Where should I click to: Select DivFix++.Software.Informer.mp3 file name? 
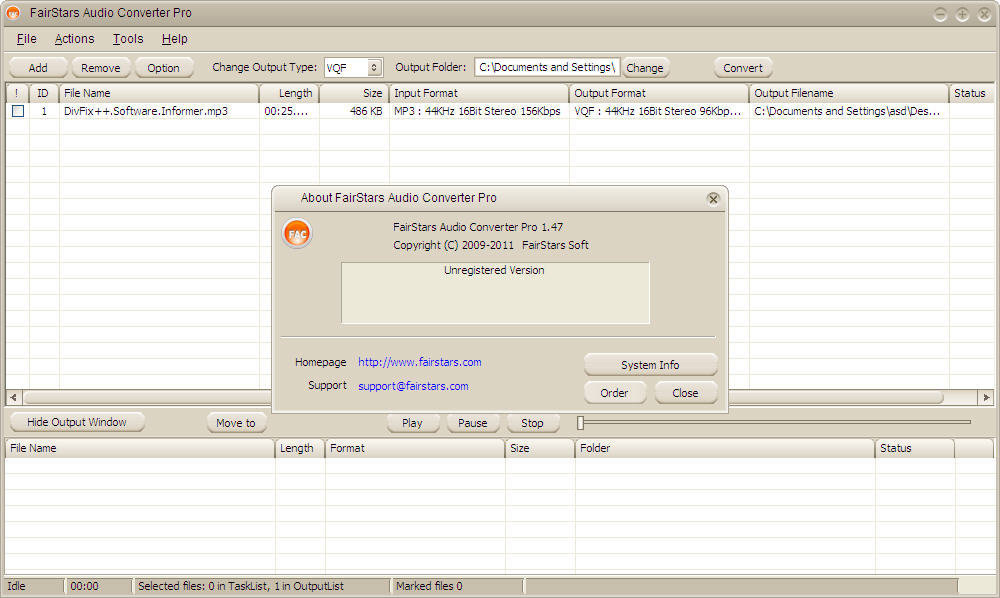coord(146,111)
